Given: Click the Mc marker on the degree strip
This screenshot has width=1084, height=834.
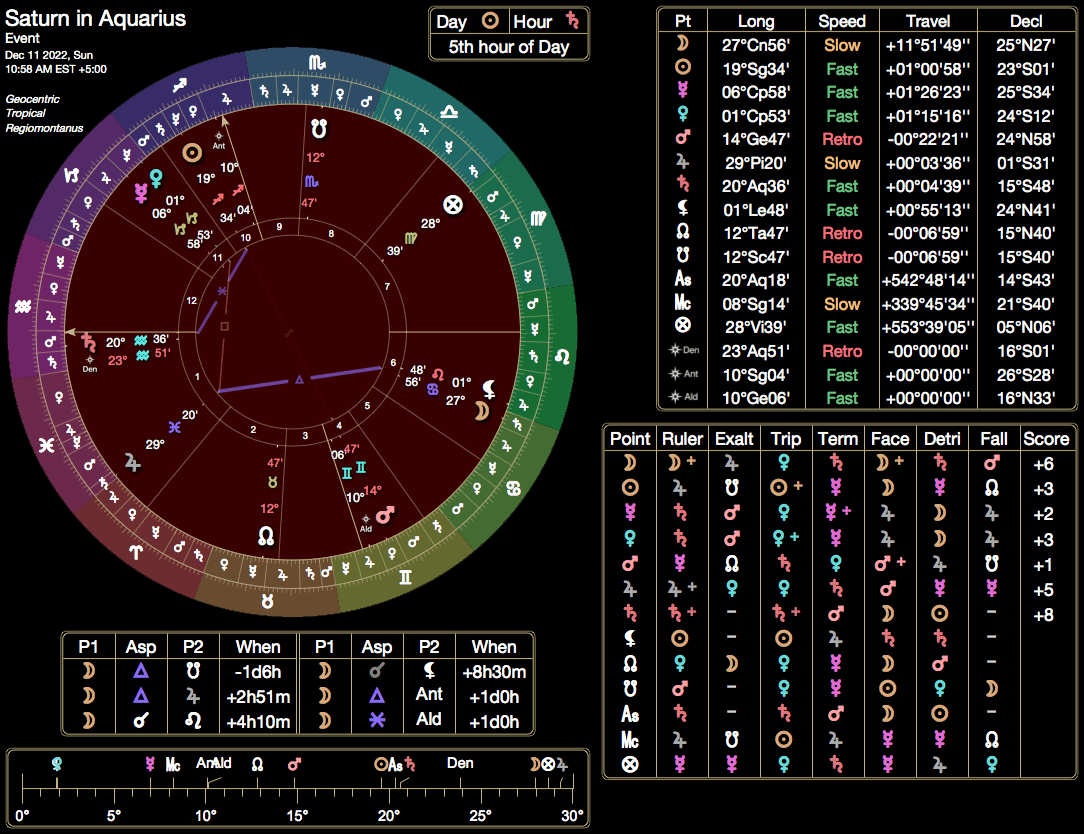Looking at the screenshot, I should [172, 764].
